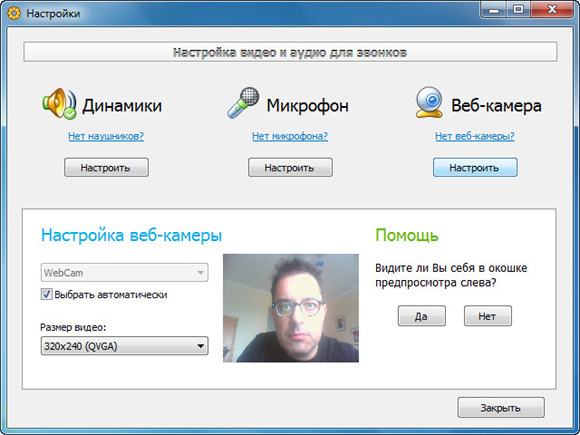Click Настроить button under Веб-камера
The height and width of the screenshot is (435, 580).
475,168
